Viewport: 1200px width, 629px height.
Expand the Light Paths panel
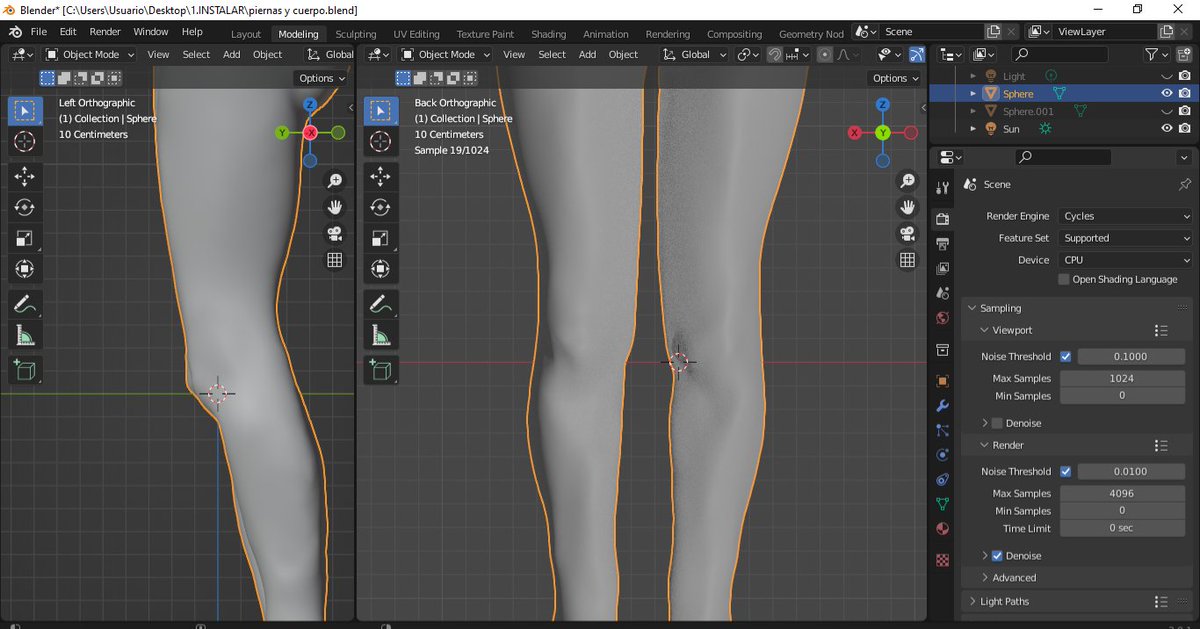coord(1004,601)
